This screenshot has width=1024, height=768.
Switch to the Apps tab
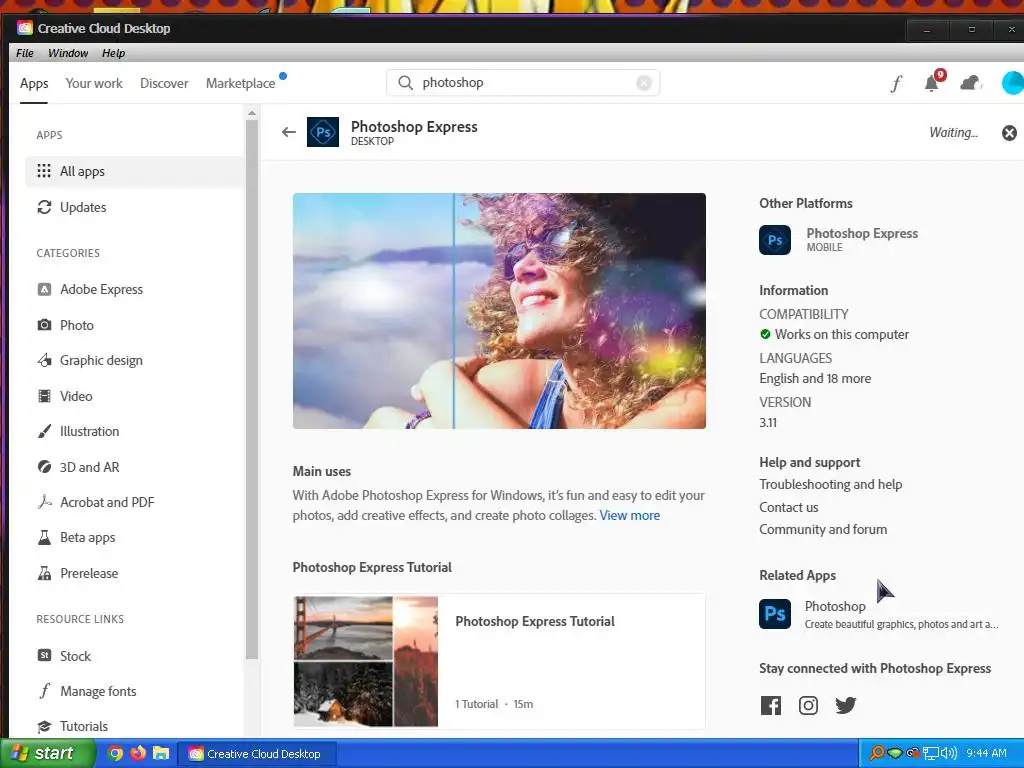pos(34,84)
